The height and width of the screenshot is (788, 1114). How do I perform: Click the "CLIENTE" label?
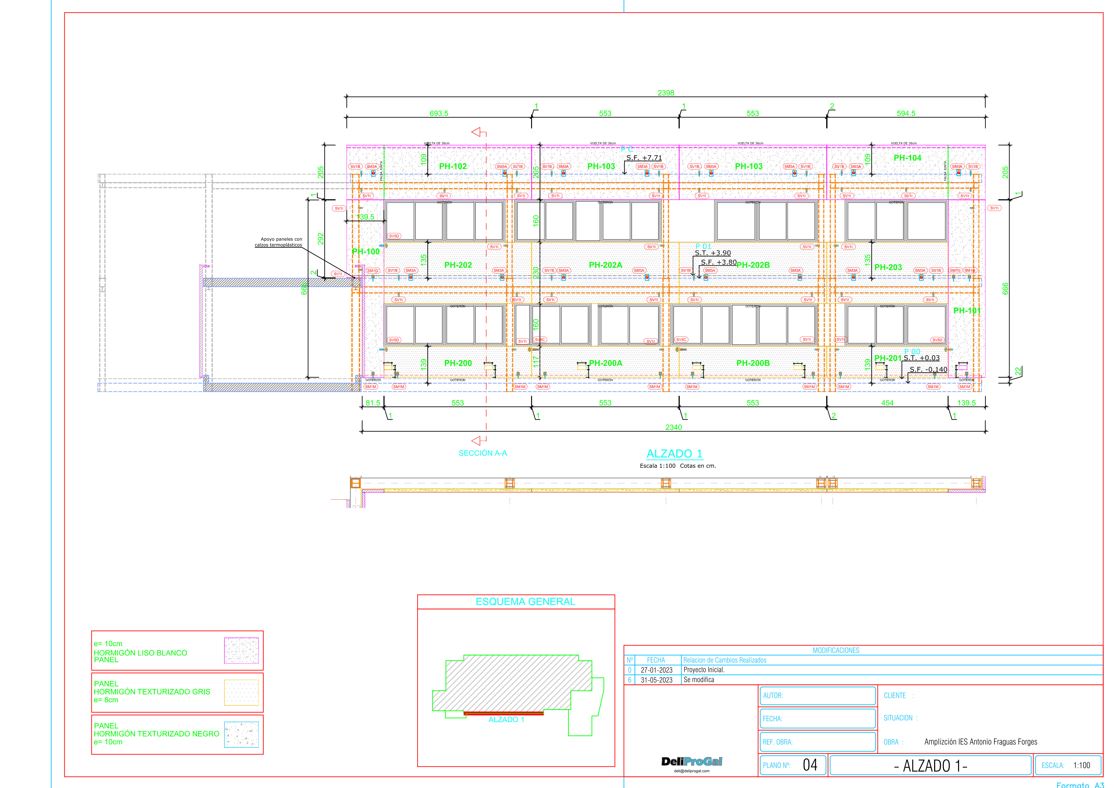895,696
